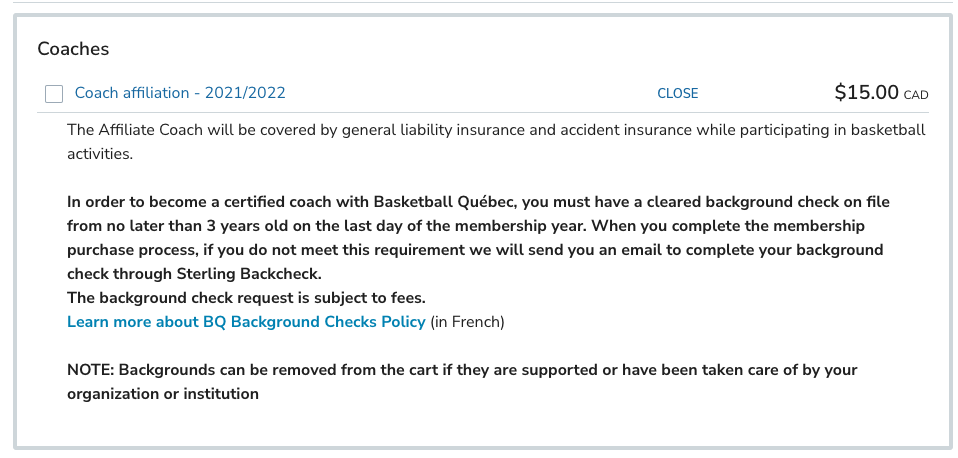The height and width of the screenshot is (458, 958).
Task: Click the CAD currency label
Action: (x=916, y=96)
